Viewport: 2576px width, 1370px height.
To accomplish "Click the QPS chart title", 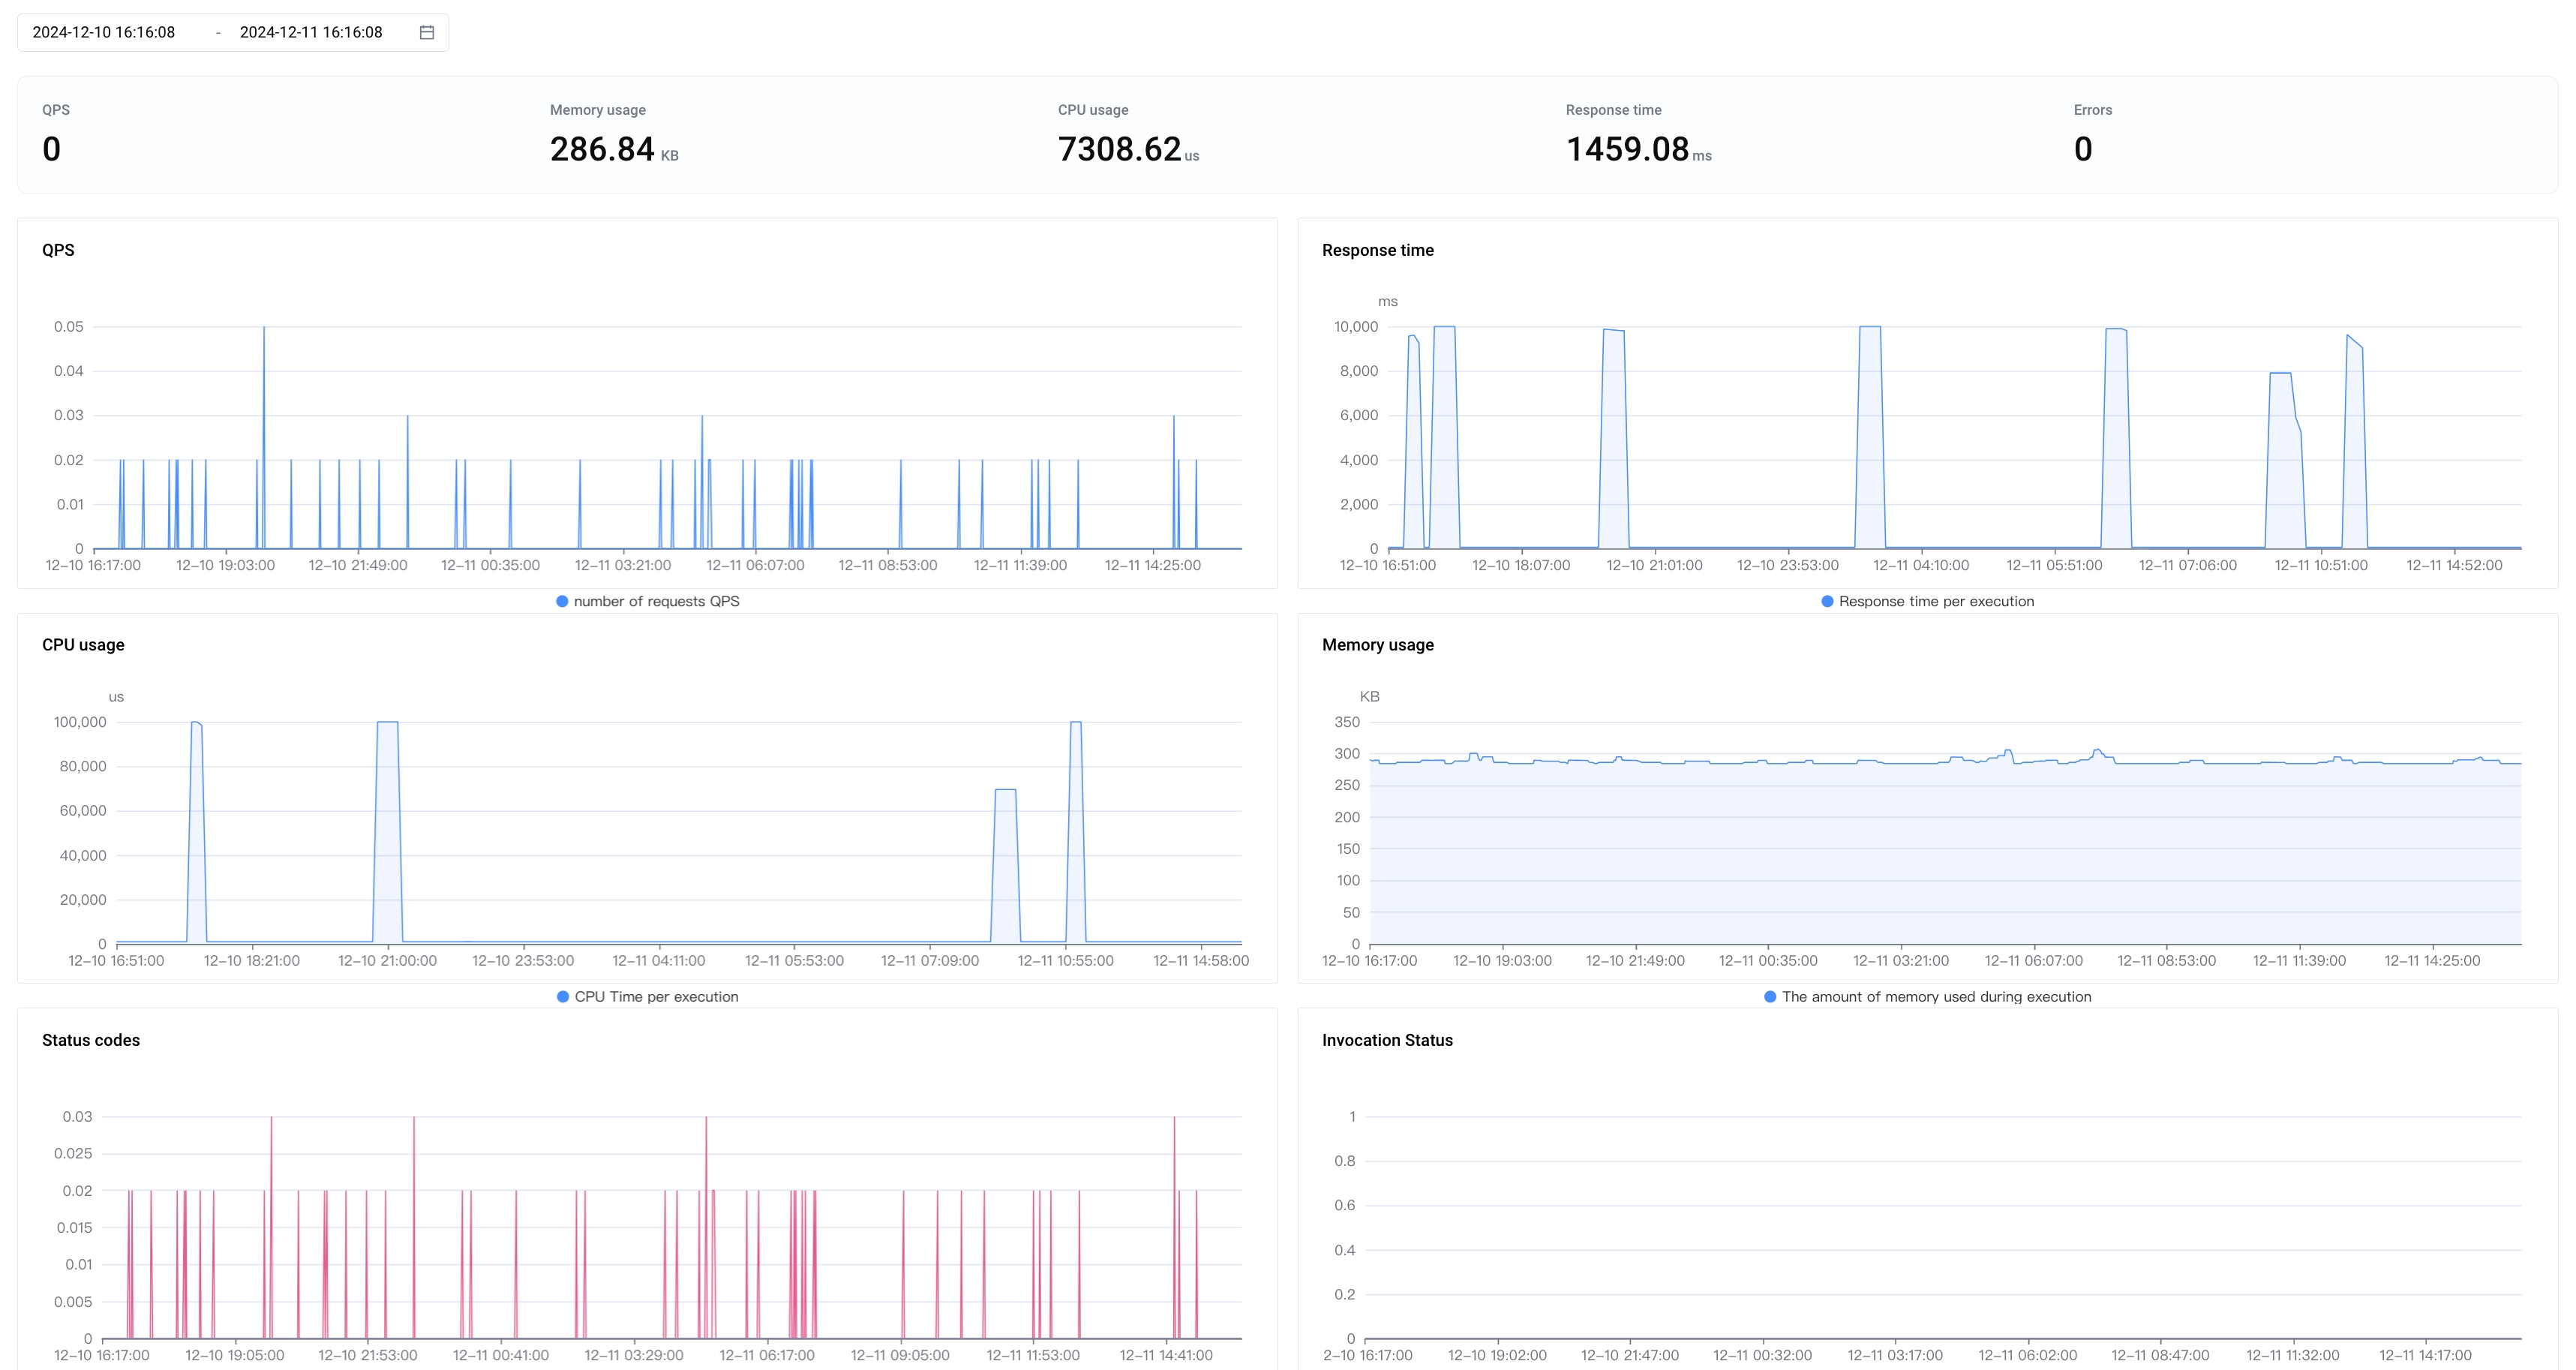I will coord(58,250).
